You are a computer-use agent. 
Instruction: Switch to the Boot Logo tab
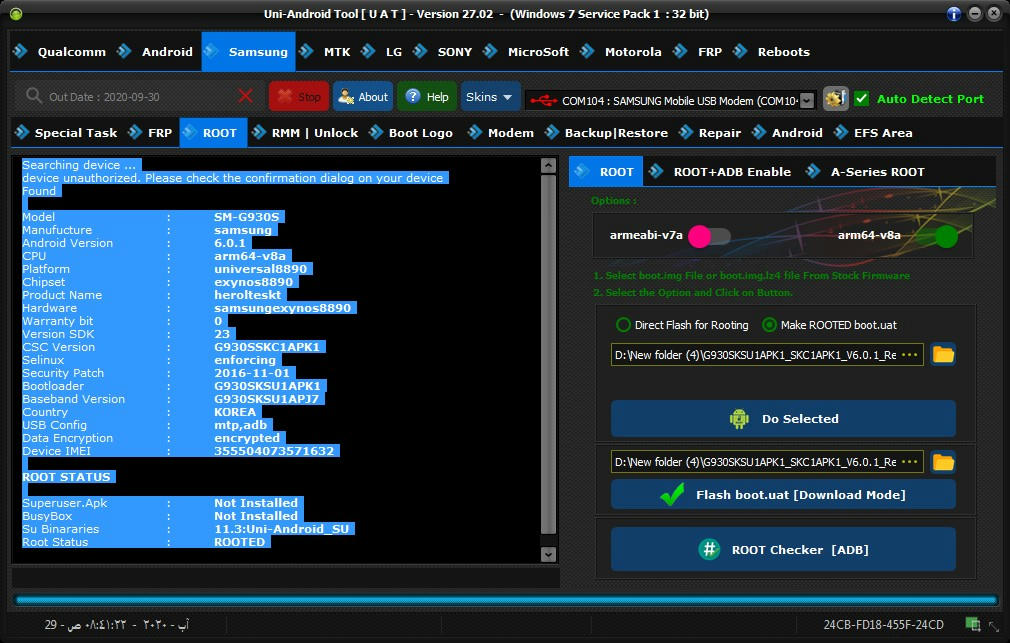(x=410, y=133)
